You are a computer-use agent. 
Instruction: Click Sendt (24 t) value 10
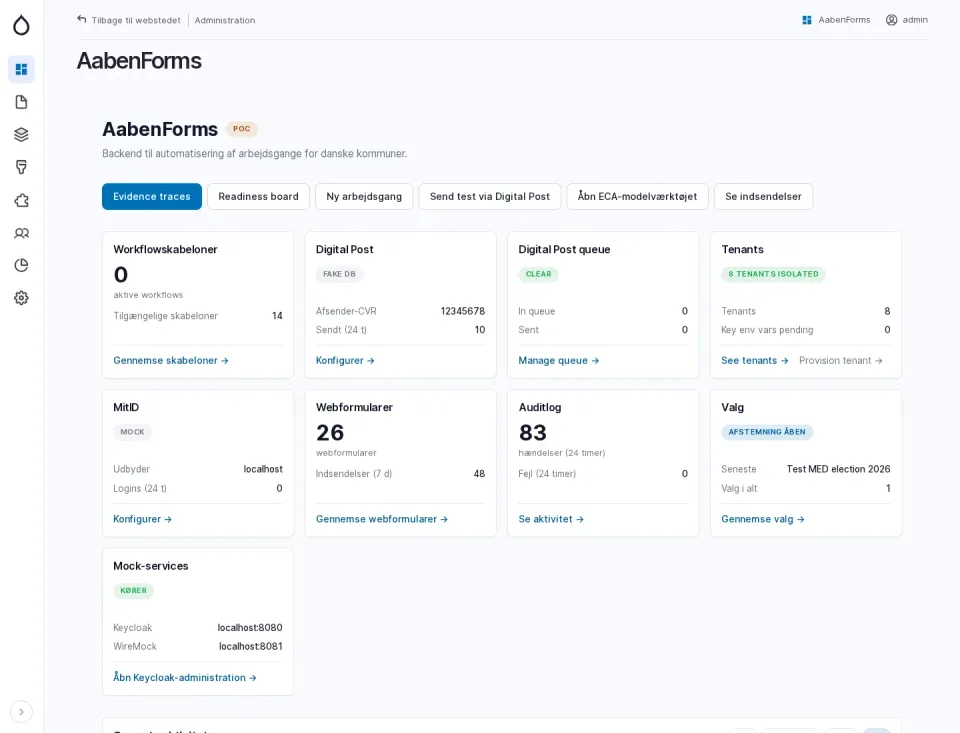(x=480, y=329)
